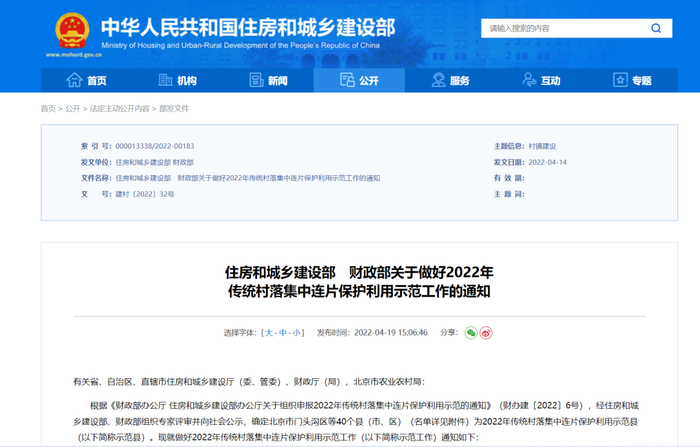Click the 互动 interaction icon
Screen dimensions: 700x447
click(x=529, y=80)
